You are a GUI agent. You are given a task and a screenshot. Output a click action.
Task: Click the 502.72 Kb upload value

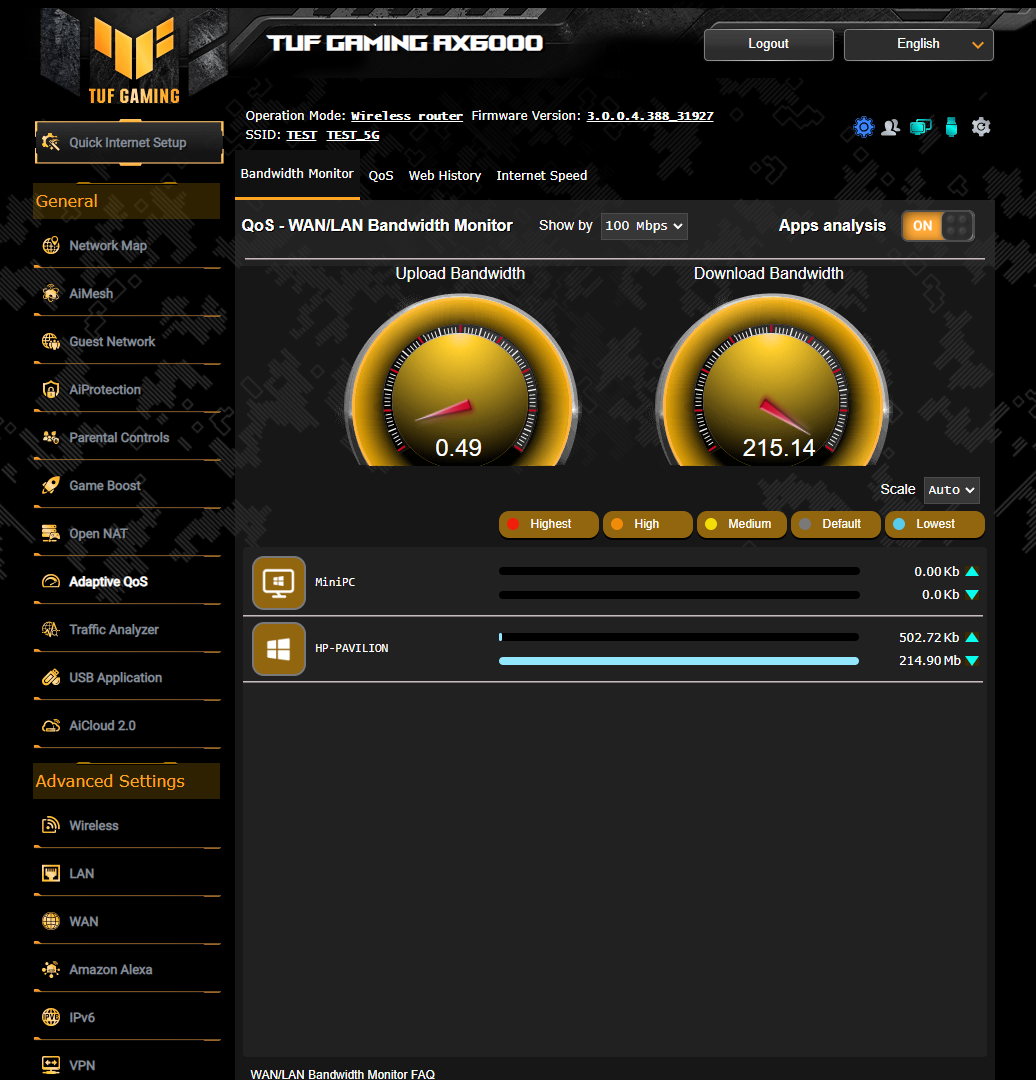click(x=929, y=638)
